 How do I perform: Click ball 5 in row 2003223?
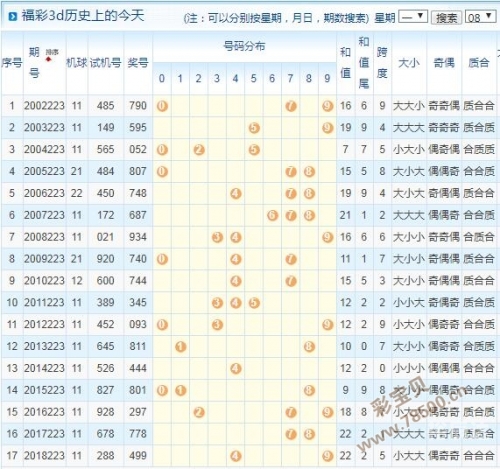point(254,128)
